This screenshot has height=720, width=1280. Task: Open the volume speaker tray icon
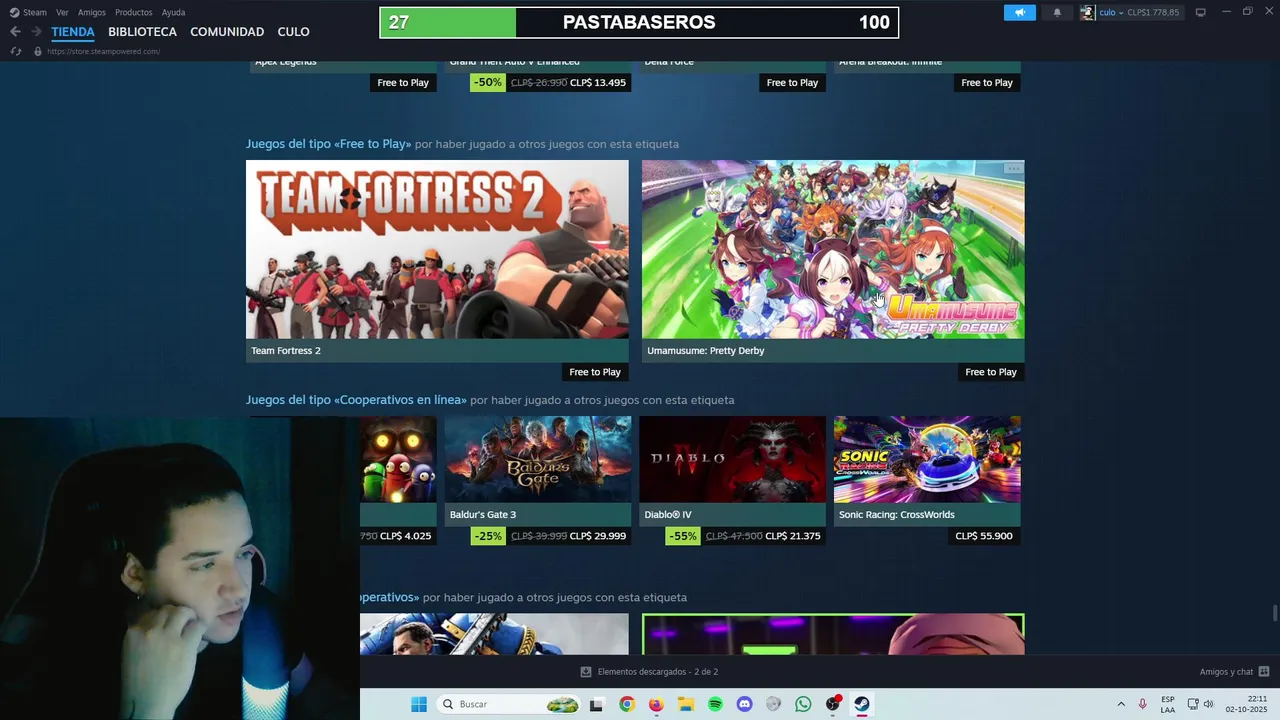click(1208, 704)
